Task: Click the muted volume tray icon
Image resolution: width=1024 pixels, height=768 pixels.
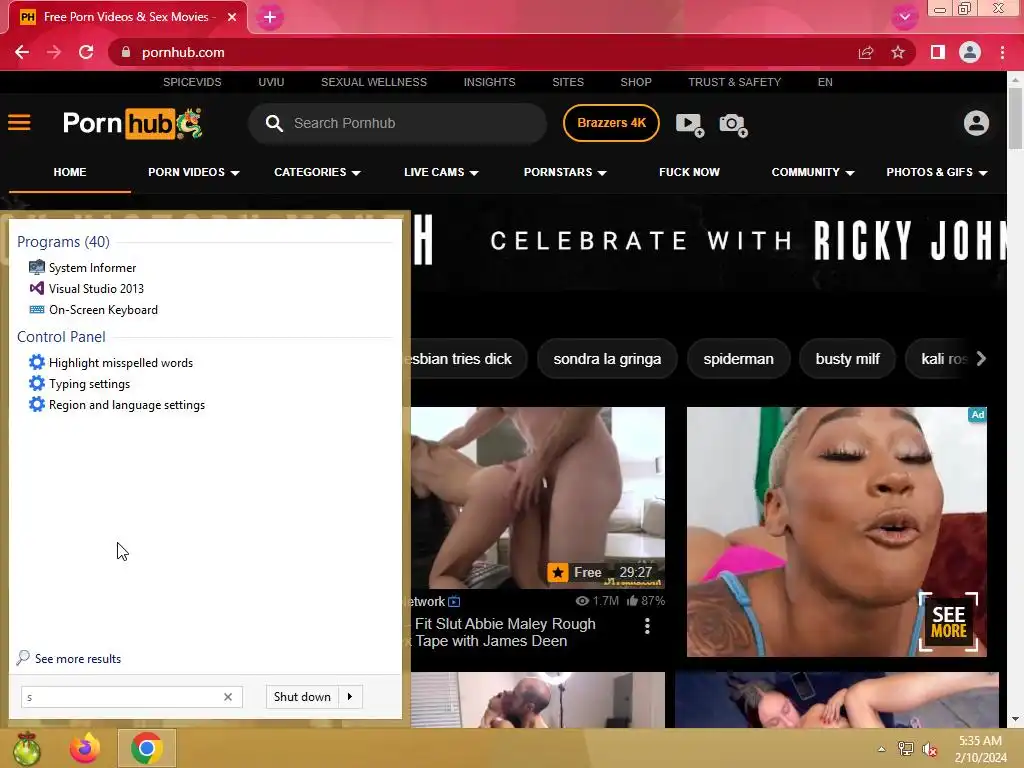Action: point(929,749)
